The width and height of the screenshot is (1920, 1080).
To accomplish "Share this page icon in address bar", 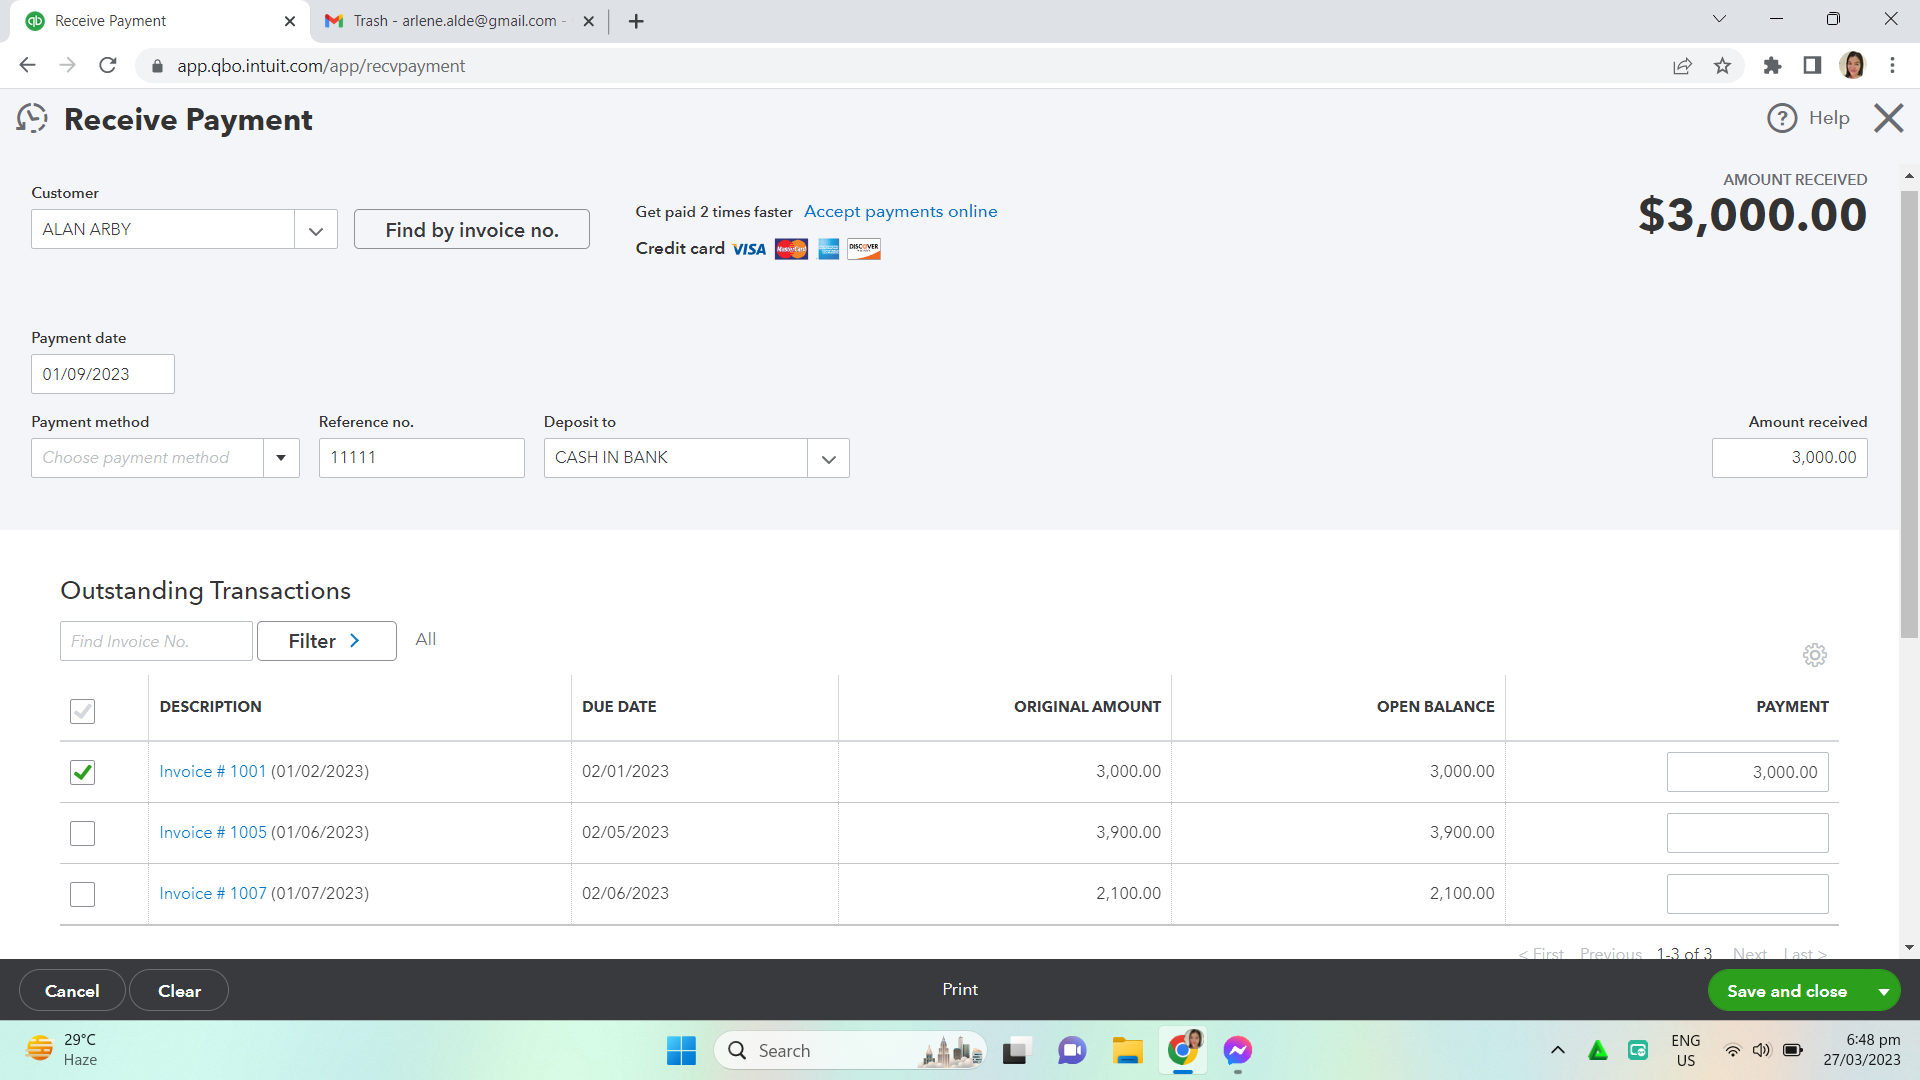I will (x=1682, y=66).
